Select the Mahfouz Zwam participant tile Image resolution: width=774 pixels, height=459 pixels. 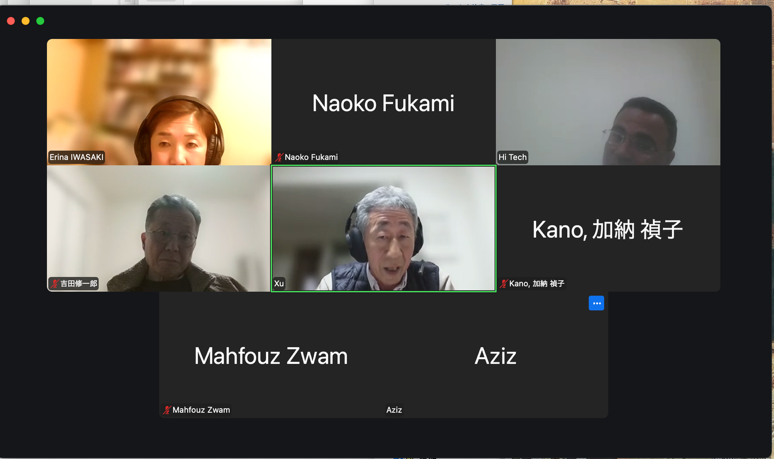(271, 355)
